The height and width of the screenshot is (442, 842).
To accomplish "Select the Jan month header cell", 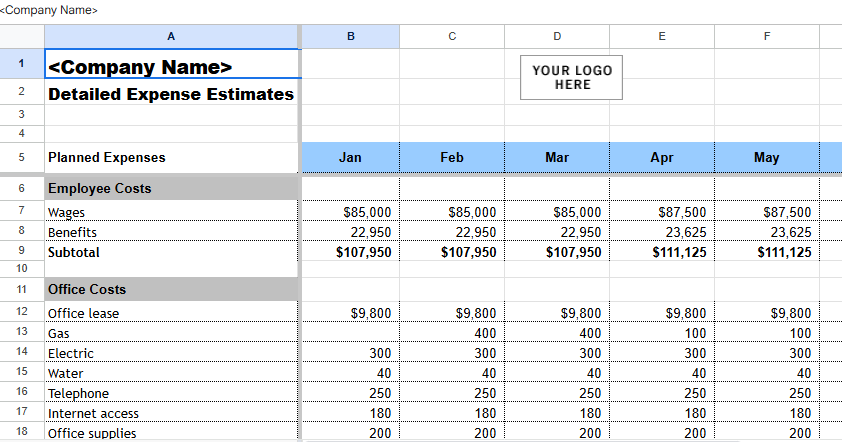I will [350, 158].
